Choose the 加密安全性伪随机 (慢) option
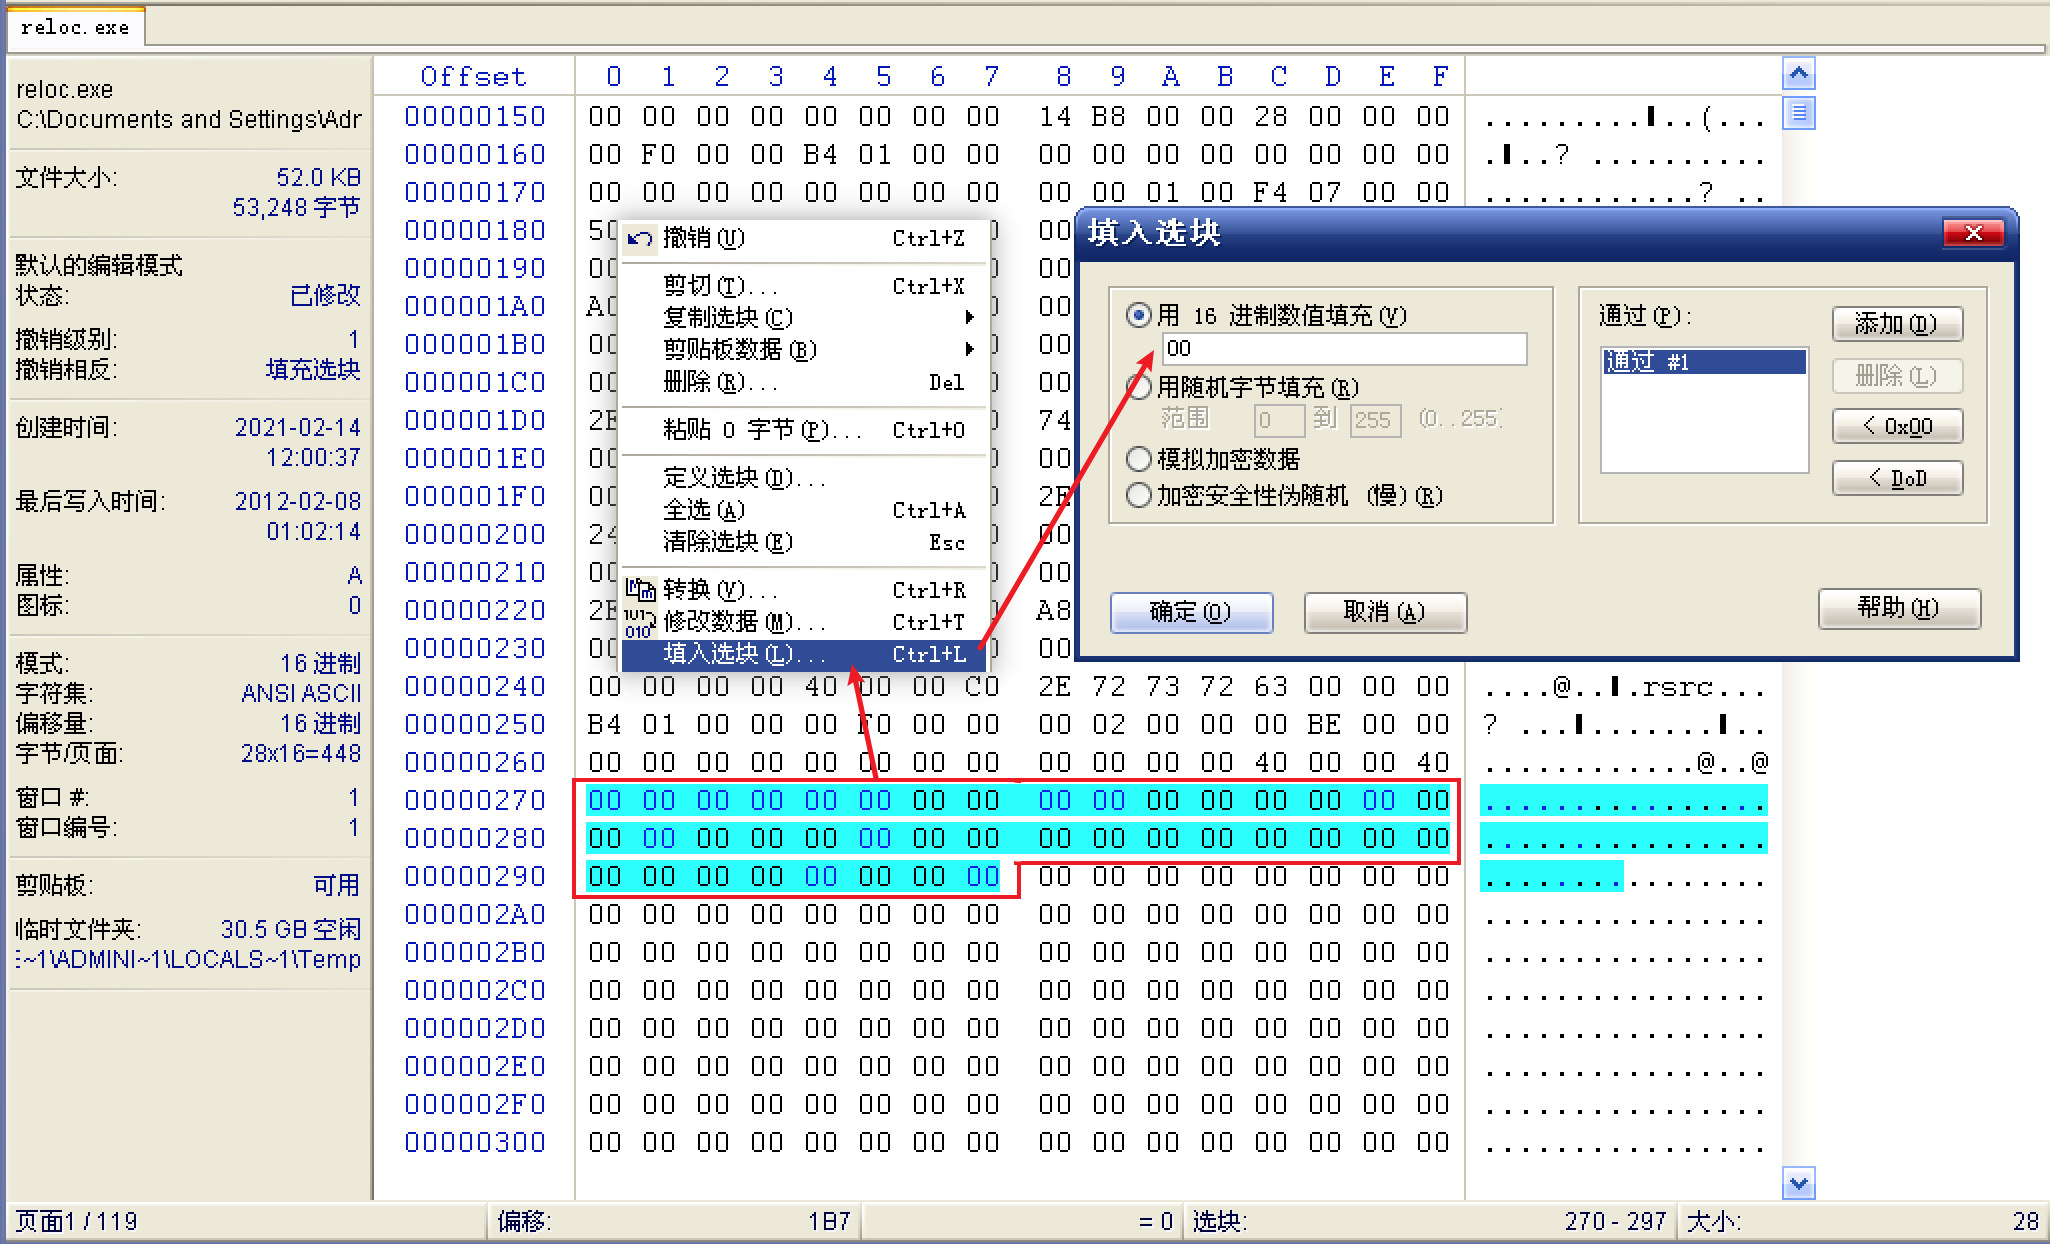2050x1244 pixels. [x=1138, y=495]
